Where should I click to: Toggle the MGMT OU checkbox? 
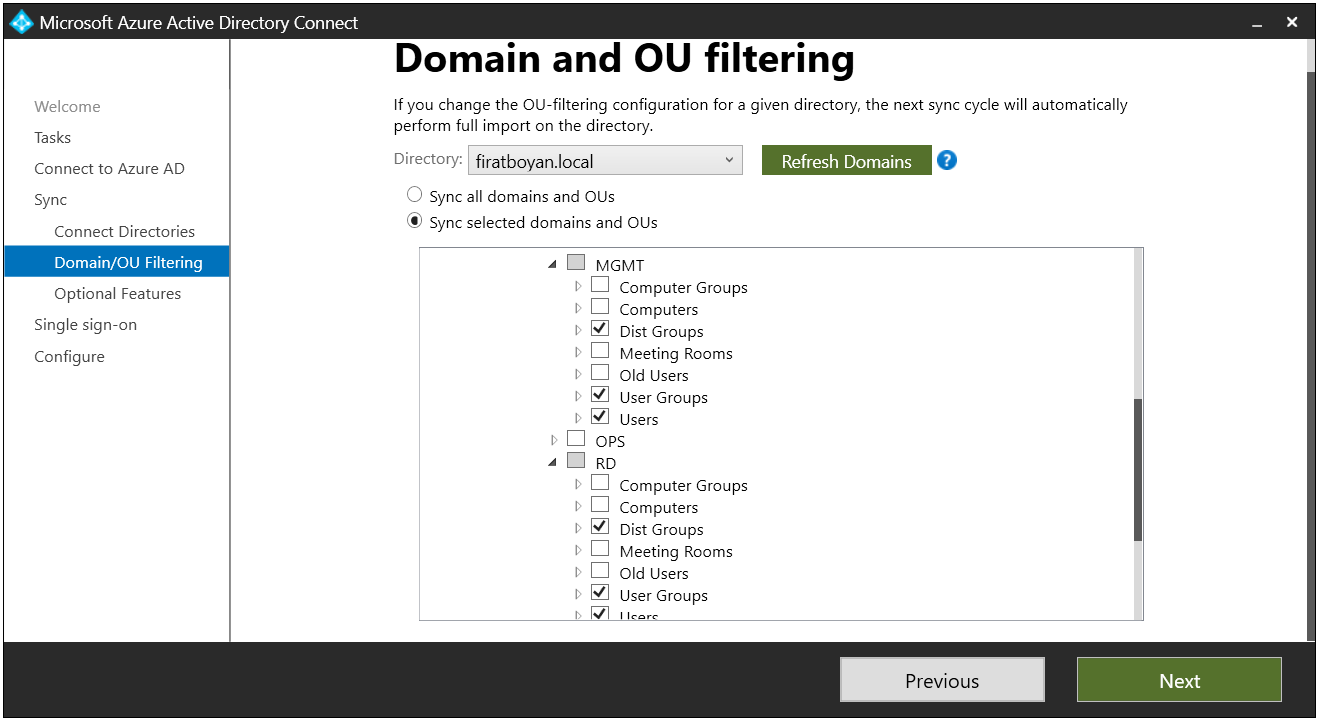[575, 263]
